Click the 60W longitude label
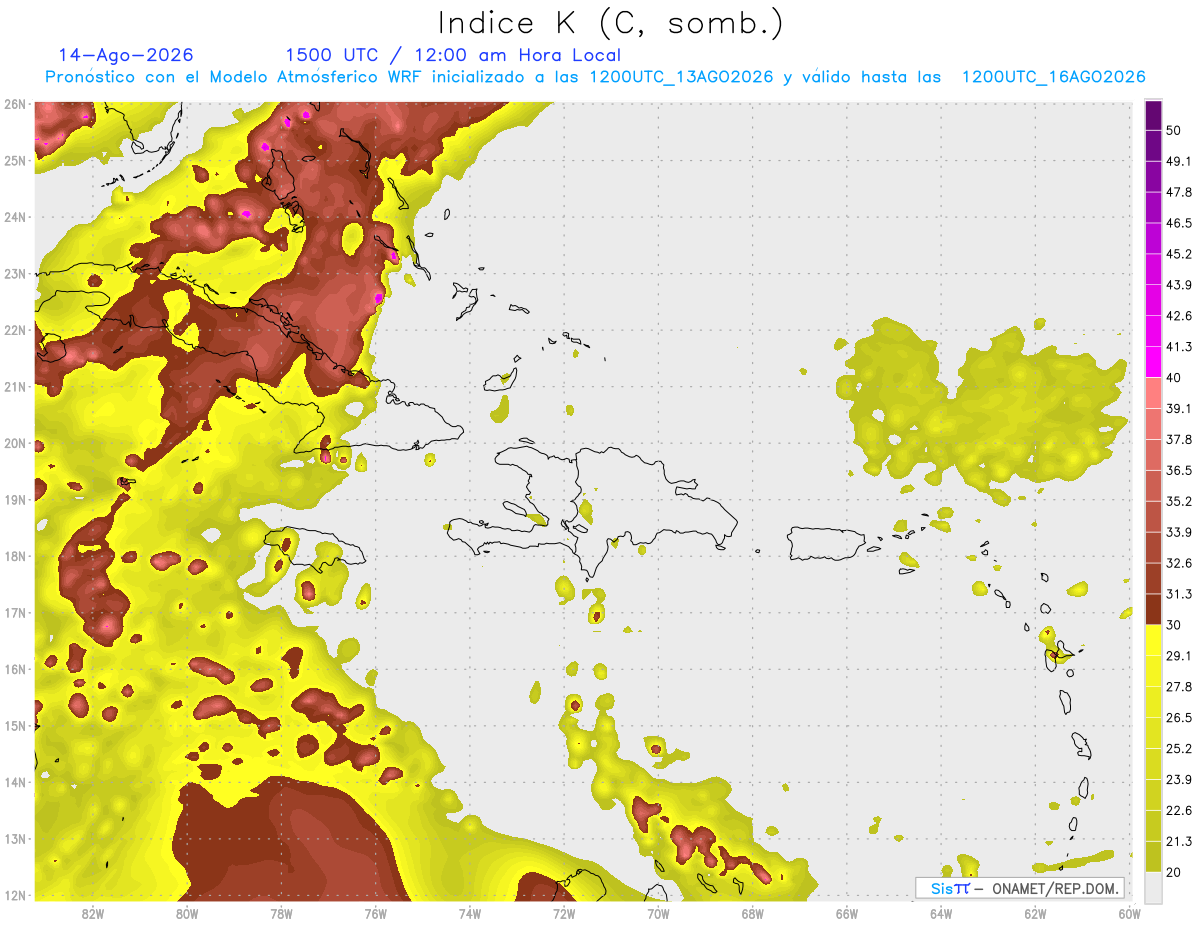 (x=1129, y=913)
